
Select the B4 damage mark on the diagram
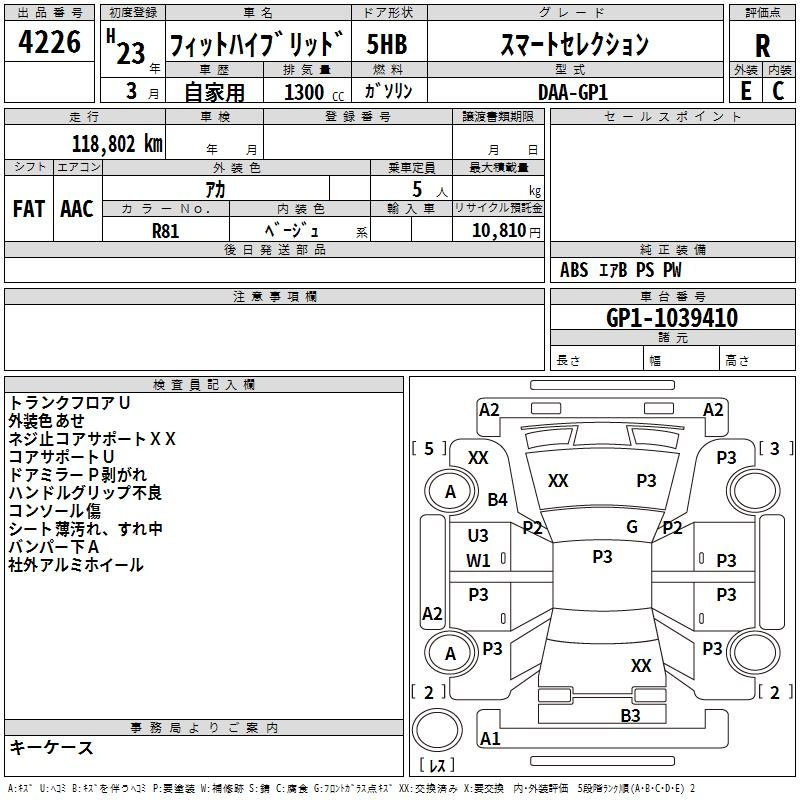pos(497,499)
